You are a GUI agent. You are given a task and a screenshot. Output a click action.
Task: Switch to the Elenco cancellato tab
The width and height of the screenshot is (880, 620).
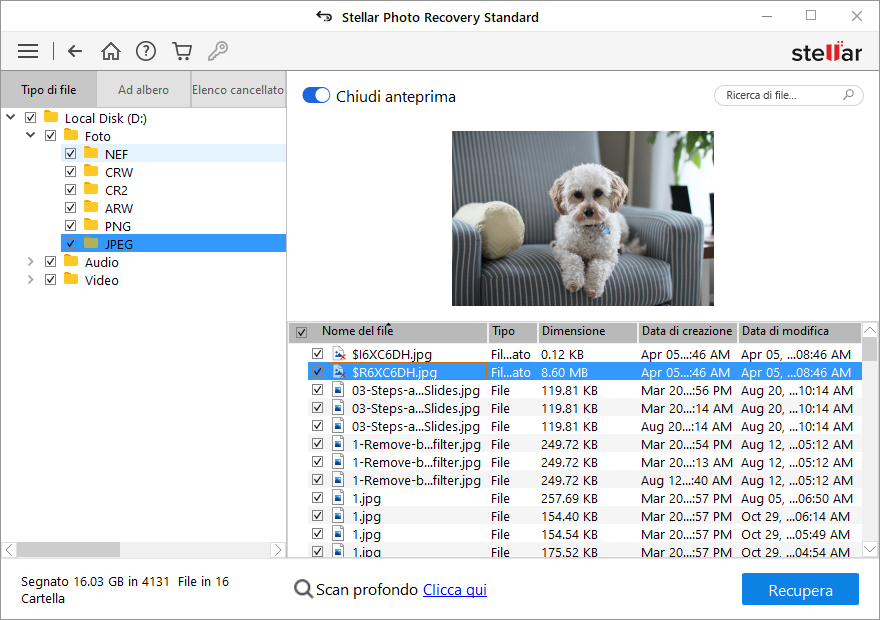(238, 89)
